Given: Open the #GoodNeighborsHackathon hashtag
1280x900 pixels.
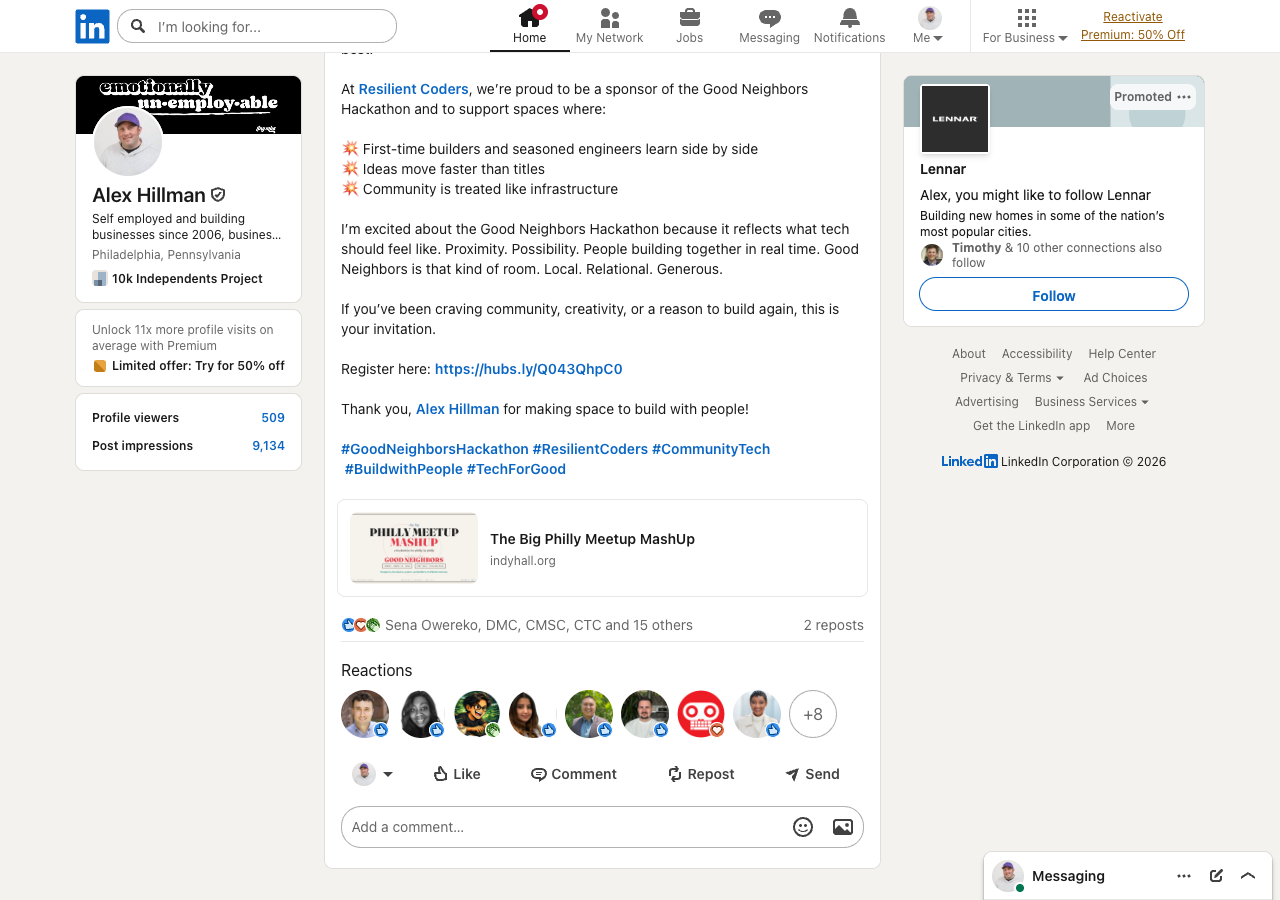Looking at the screenshot, I should coord(435,449).
